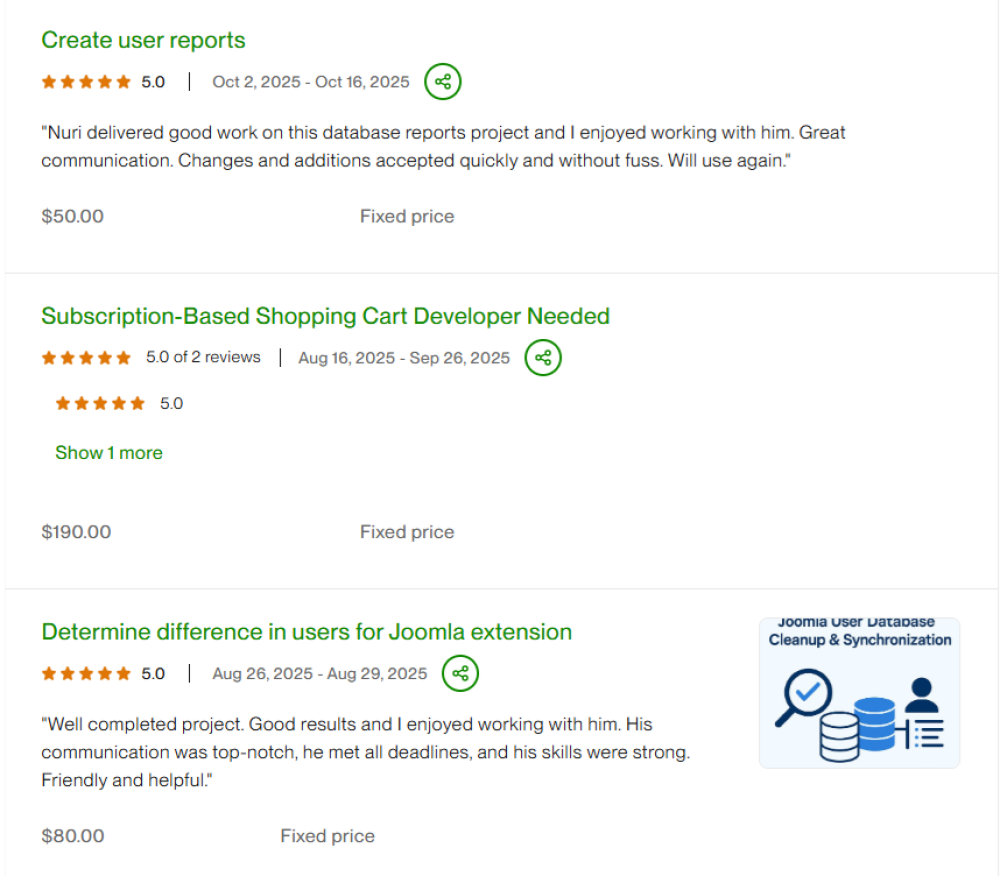Click the $190.00 price amount

point(76,532)
